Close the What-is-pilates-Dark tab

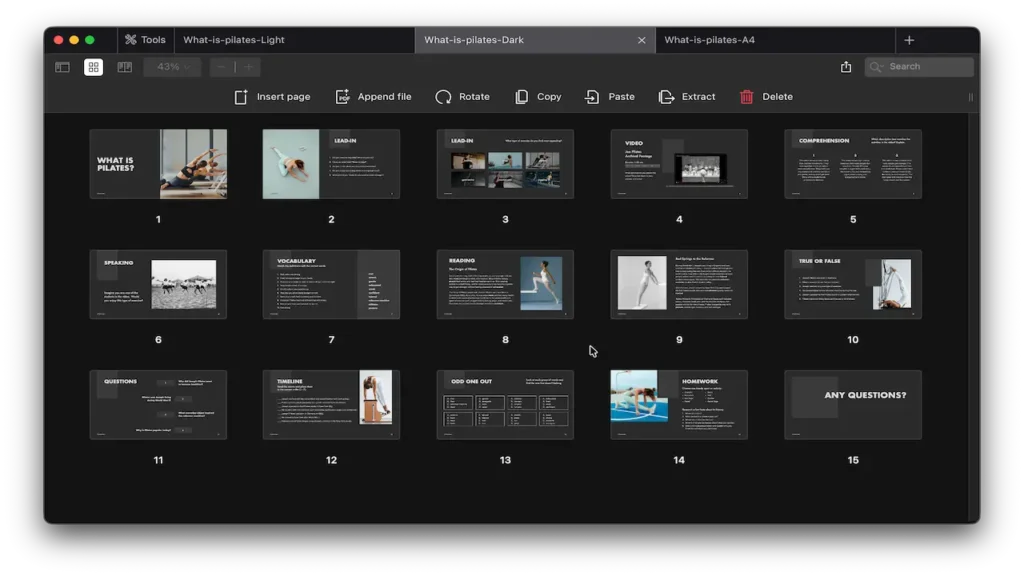(x=642, y=40)
